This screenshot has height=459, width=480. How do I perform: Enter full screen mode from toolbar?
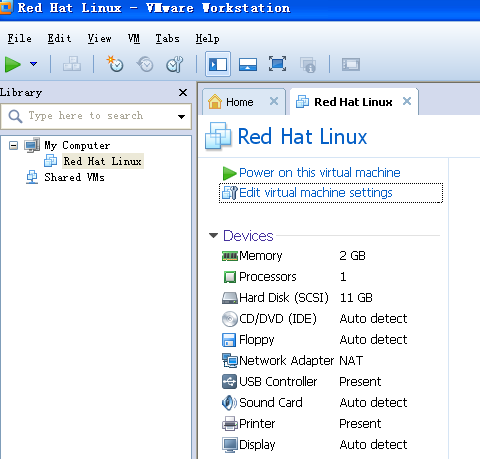277,64
